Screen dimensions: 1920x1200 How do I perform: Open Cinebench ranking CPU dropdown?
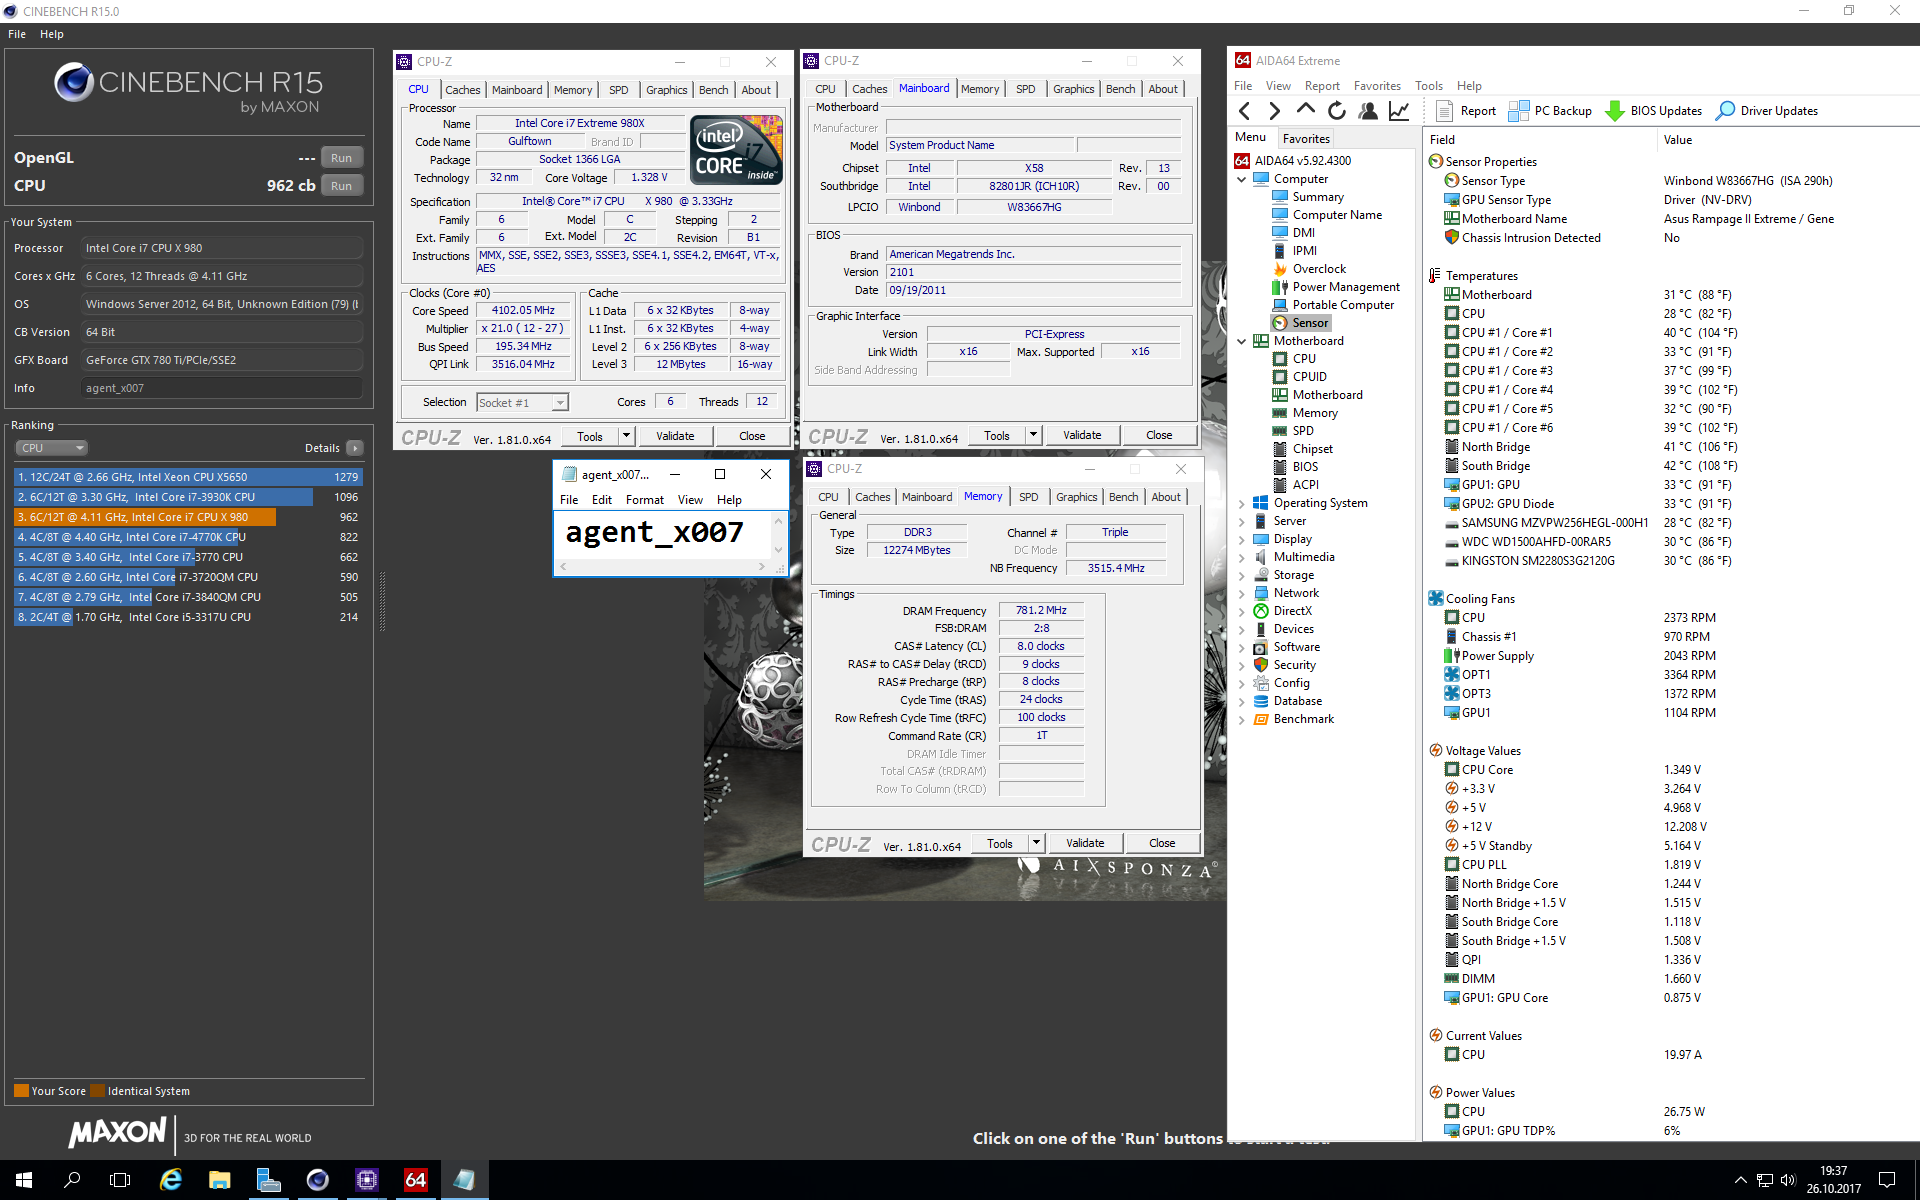pyautogui.click(x=52, y=448)
